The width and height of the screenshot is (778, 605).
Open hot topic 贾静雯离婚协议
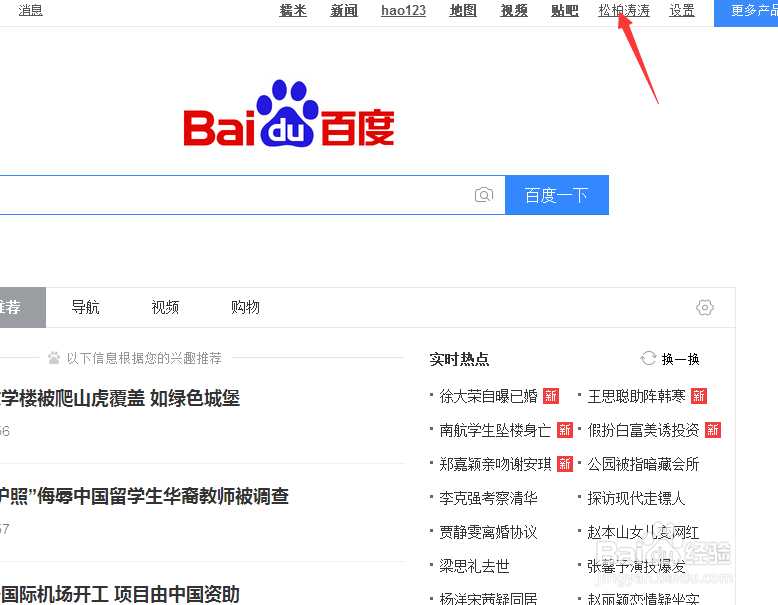pos(488,532)
